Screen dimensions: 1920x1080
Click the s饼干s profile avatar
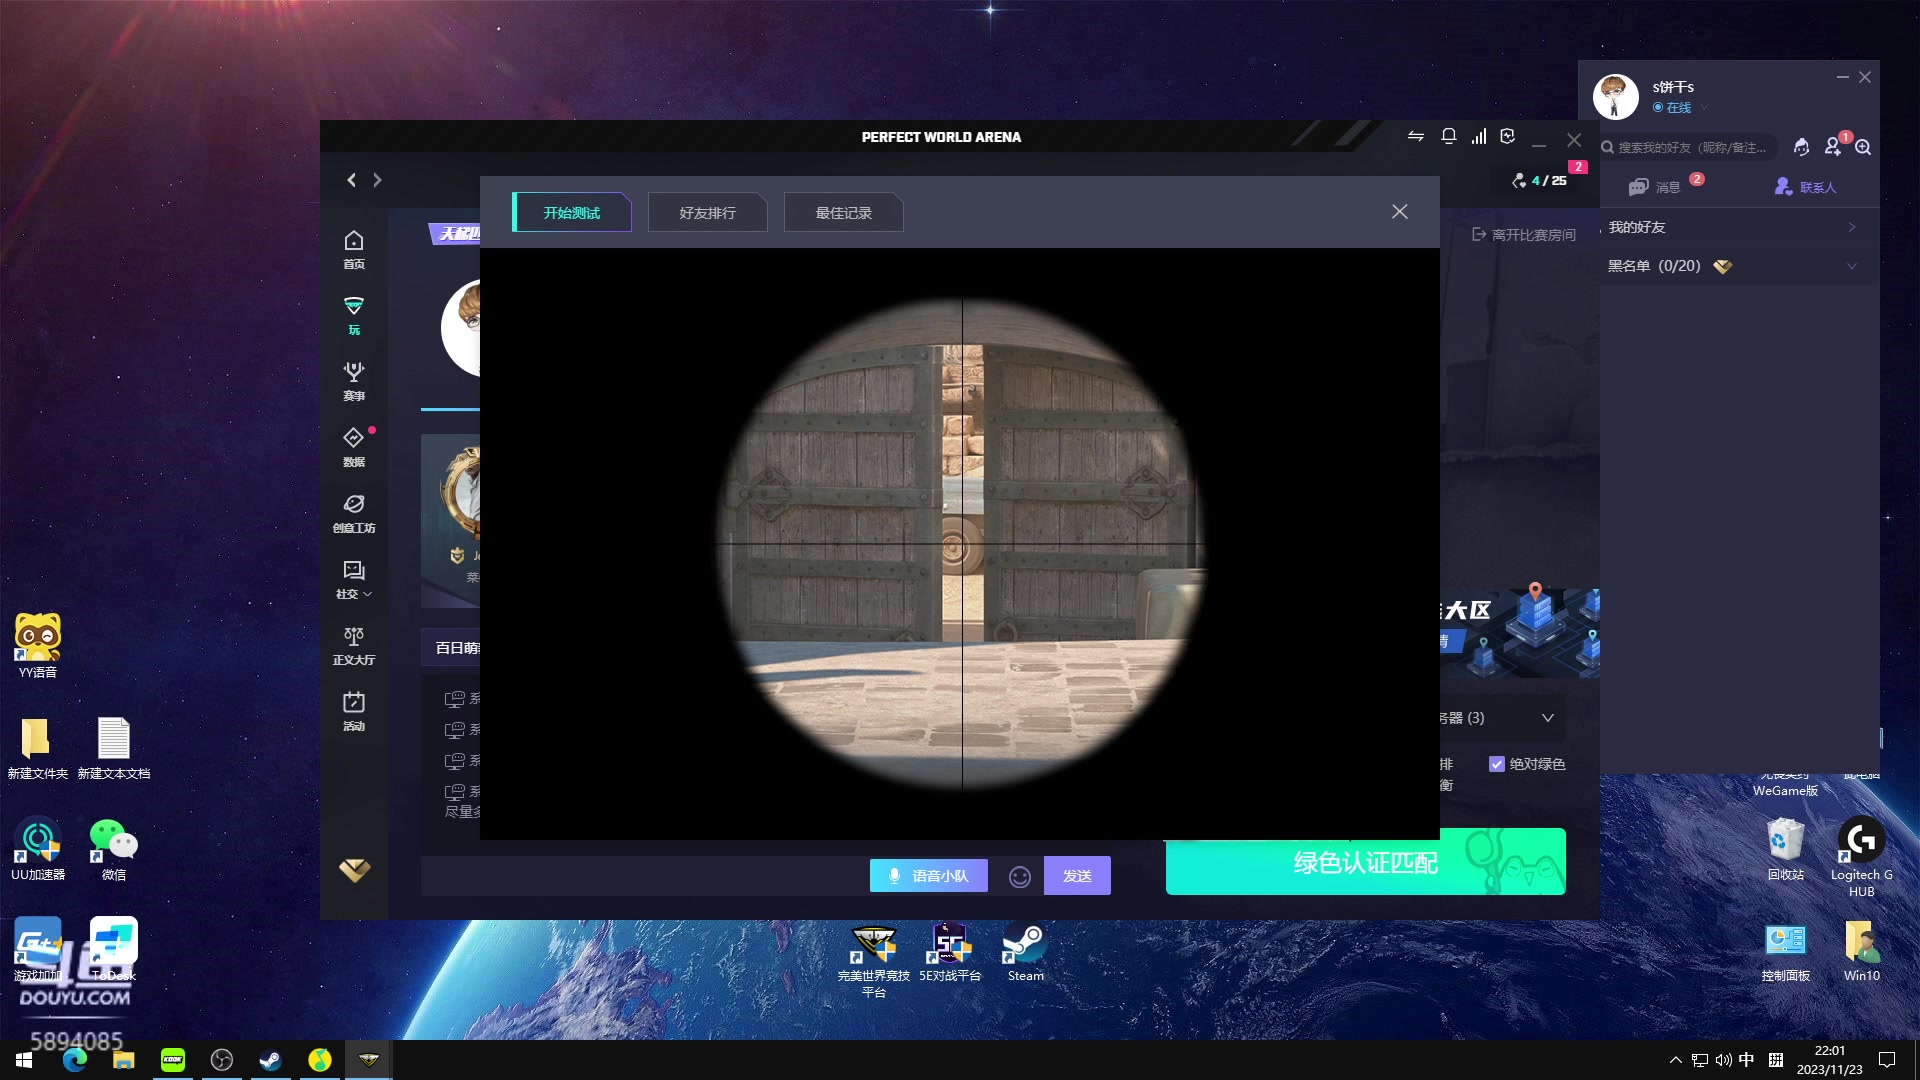(1616, 97)
